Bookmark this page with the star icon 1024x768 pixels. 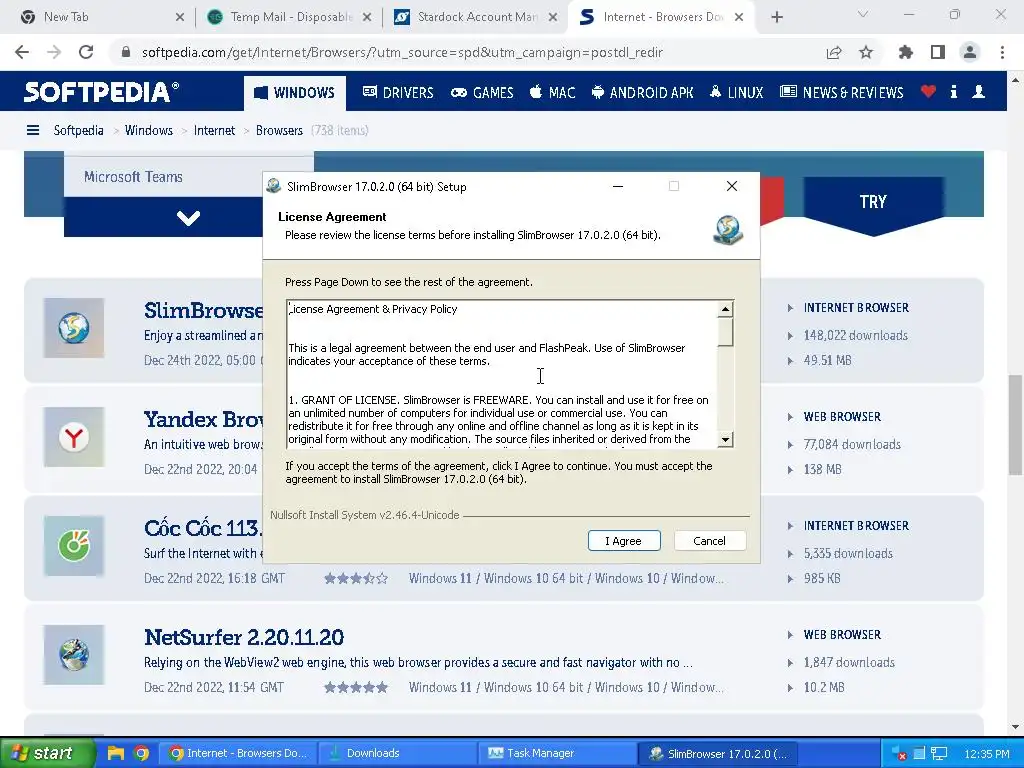[x=866, y=52]
